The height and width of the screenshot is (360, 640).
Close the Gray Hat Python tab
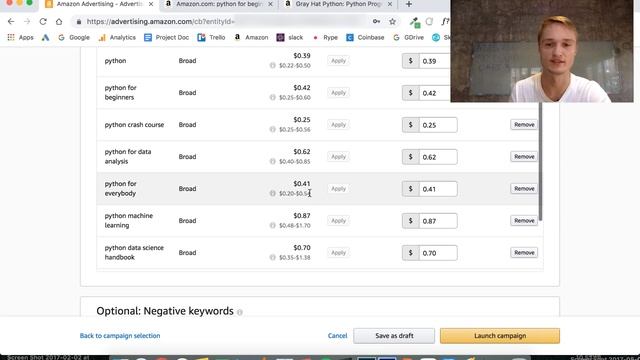390,4
